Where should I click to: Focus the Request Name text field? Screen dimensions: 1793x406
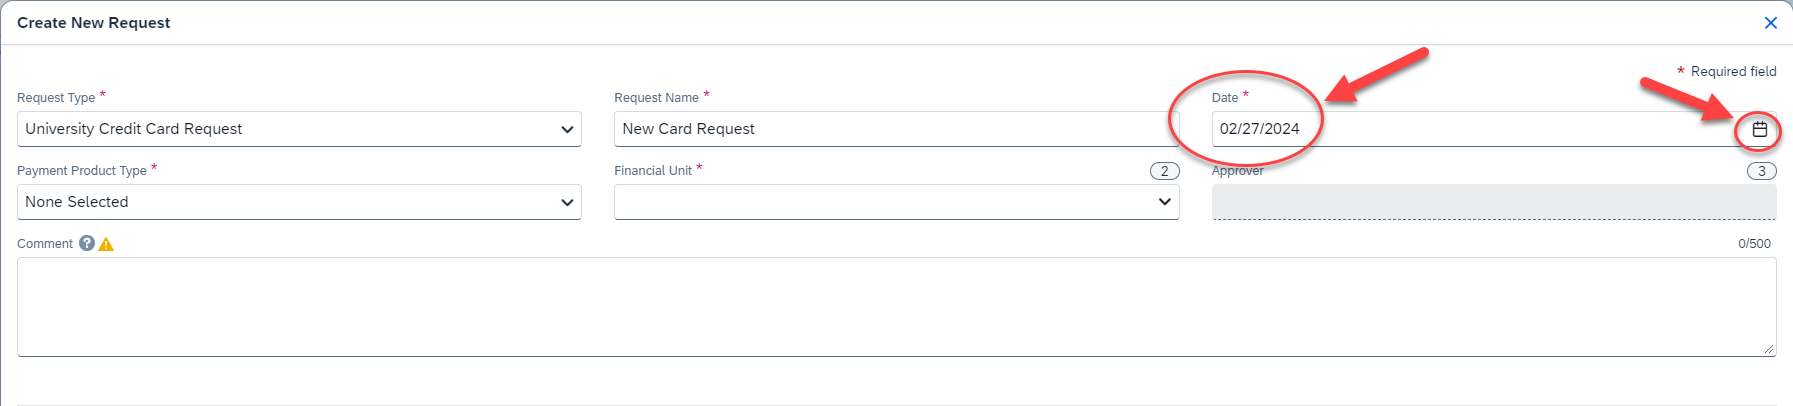tap(895, 129)
